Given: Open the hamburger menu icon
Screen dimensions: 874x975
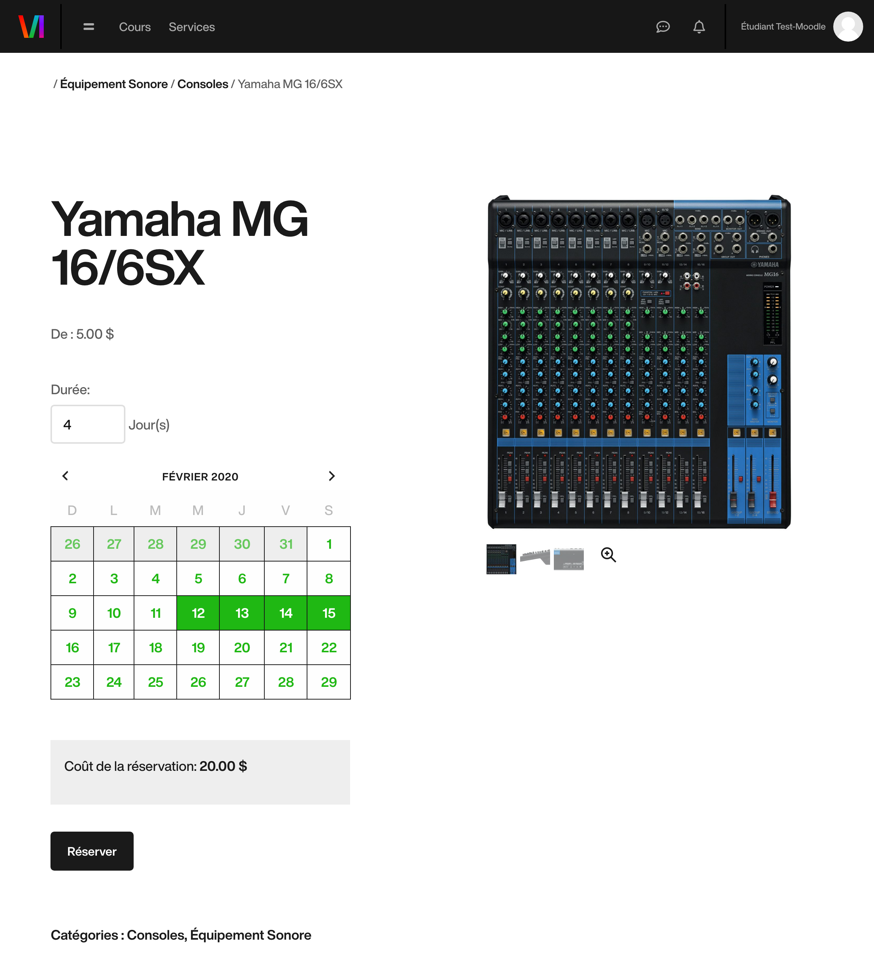Looking at the screenshot, I should (x=89, y=27).
